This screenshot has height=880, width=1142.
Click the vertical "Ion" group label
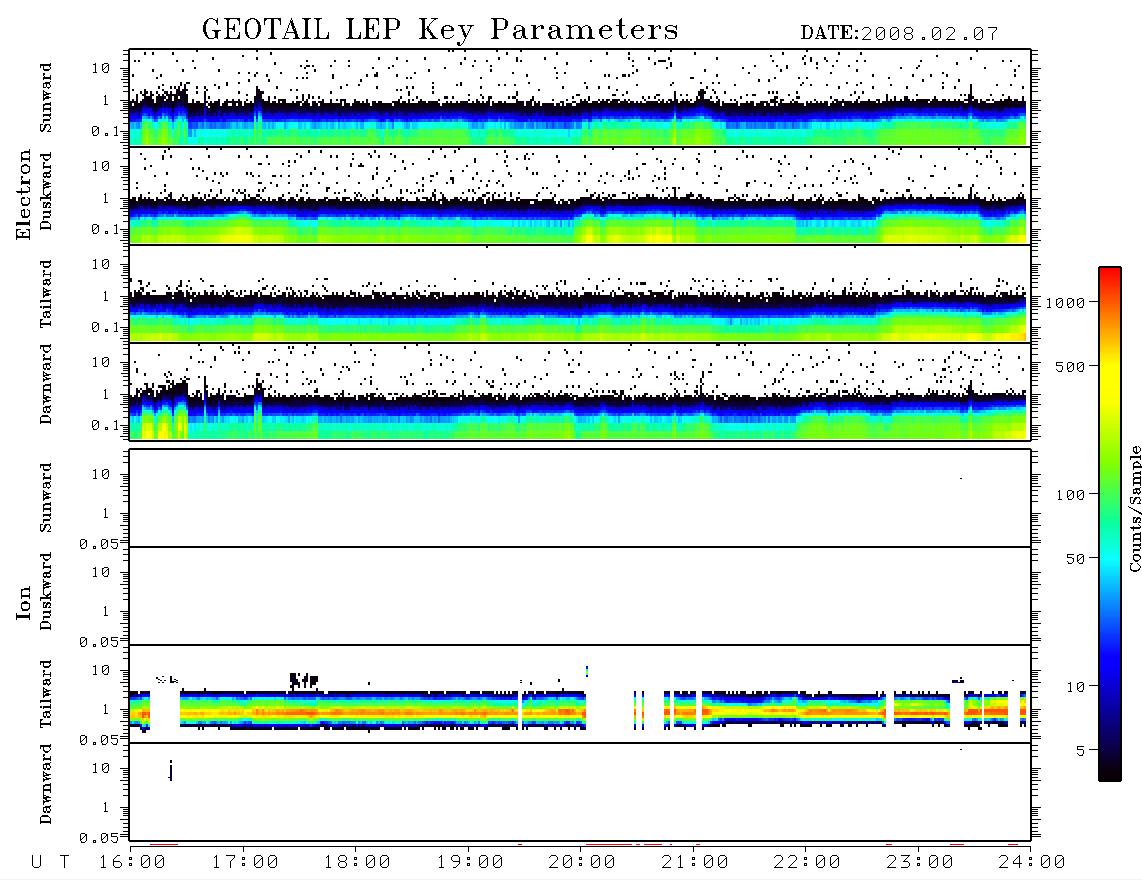click(24, 602)
